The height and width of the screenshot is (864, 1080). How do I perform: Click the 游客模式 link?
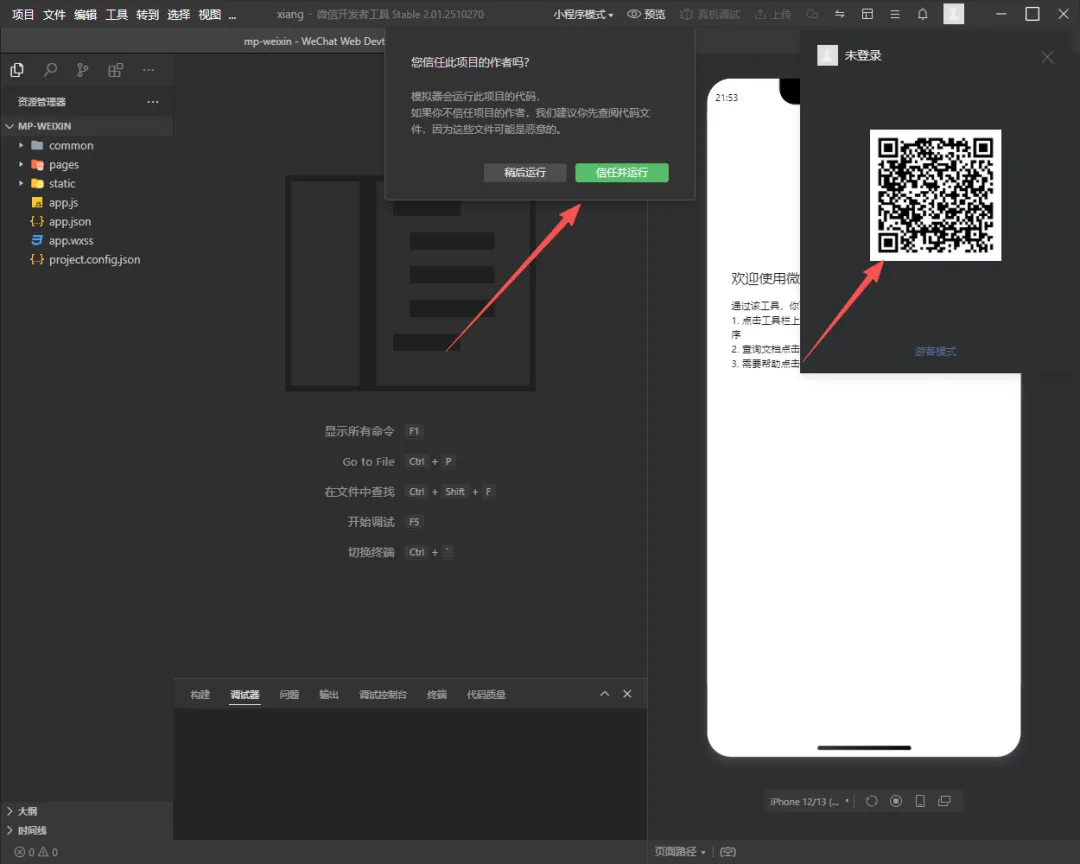(935, 351)
